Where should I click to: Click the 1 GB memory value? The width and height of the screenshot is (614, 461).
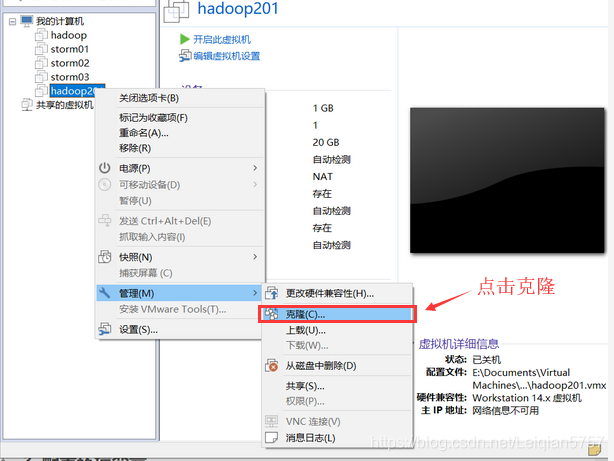[323, 108]
